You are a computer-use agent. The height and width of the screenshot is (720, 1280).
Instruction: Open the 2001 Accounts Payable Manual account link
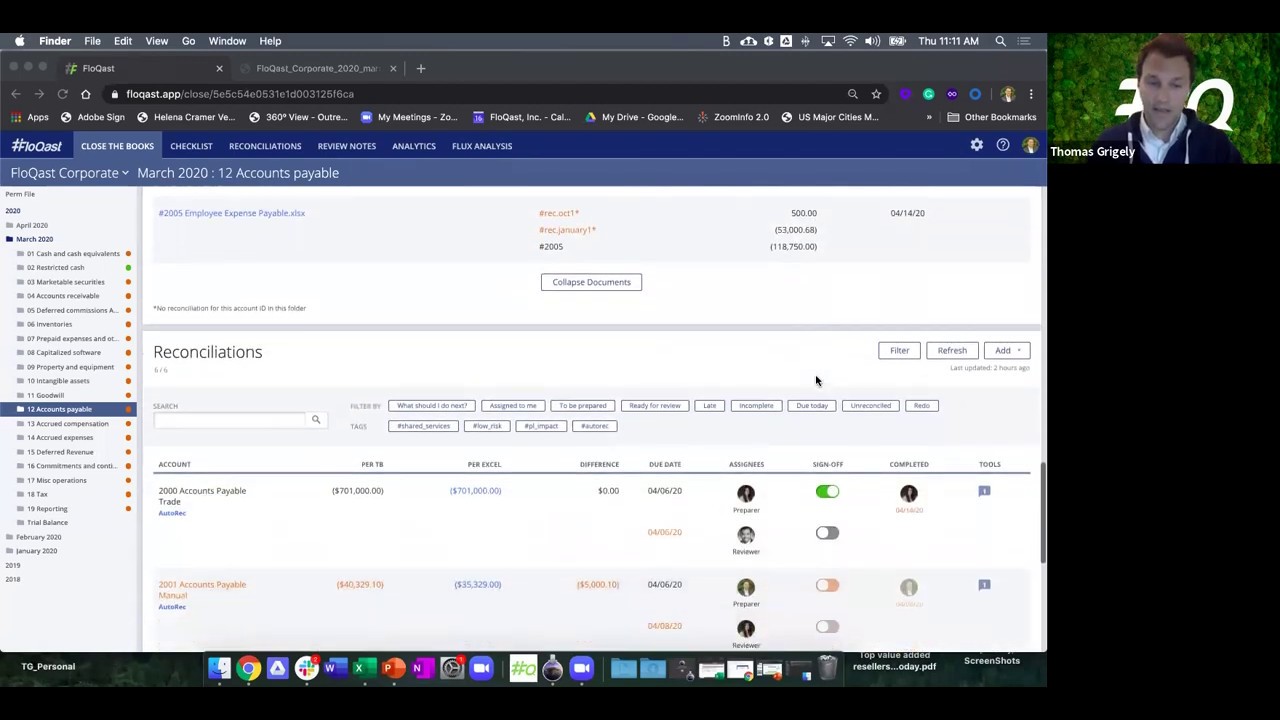pyautogui.click(x=201, y=590)
